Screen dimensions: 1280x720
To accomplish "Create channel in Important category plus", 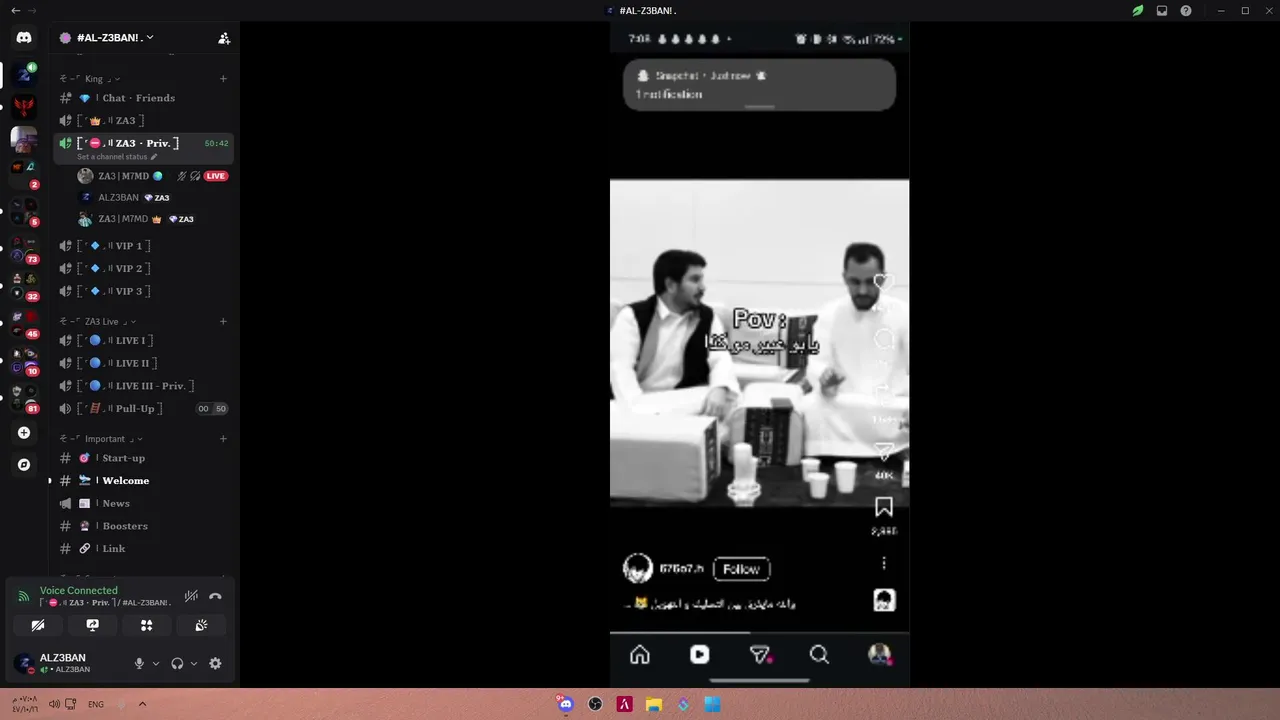I will click(x=223, y=439).
